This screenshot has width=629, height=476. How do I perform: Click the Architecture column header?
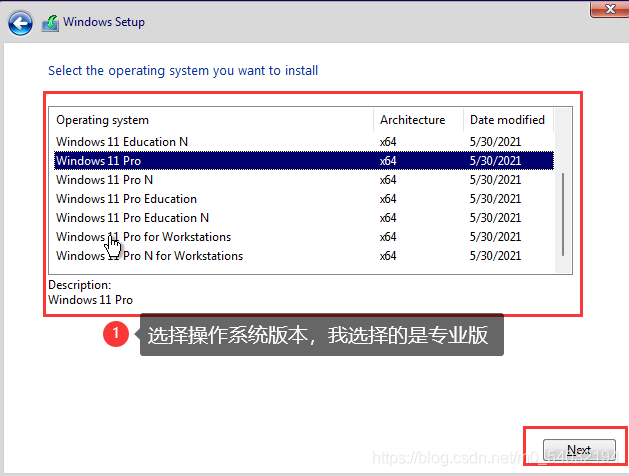point(418,120)
